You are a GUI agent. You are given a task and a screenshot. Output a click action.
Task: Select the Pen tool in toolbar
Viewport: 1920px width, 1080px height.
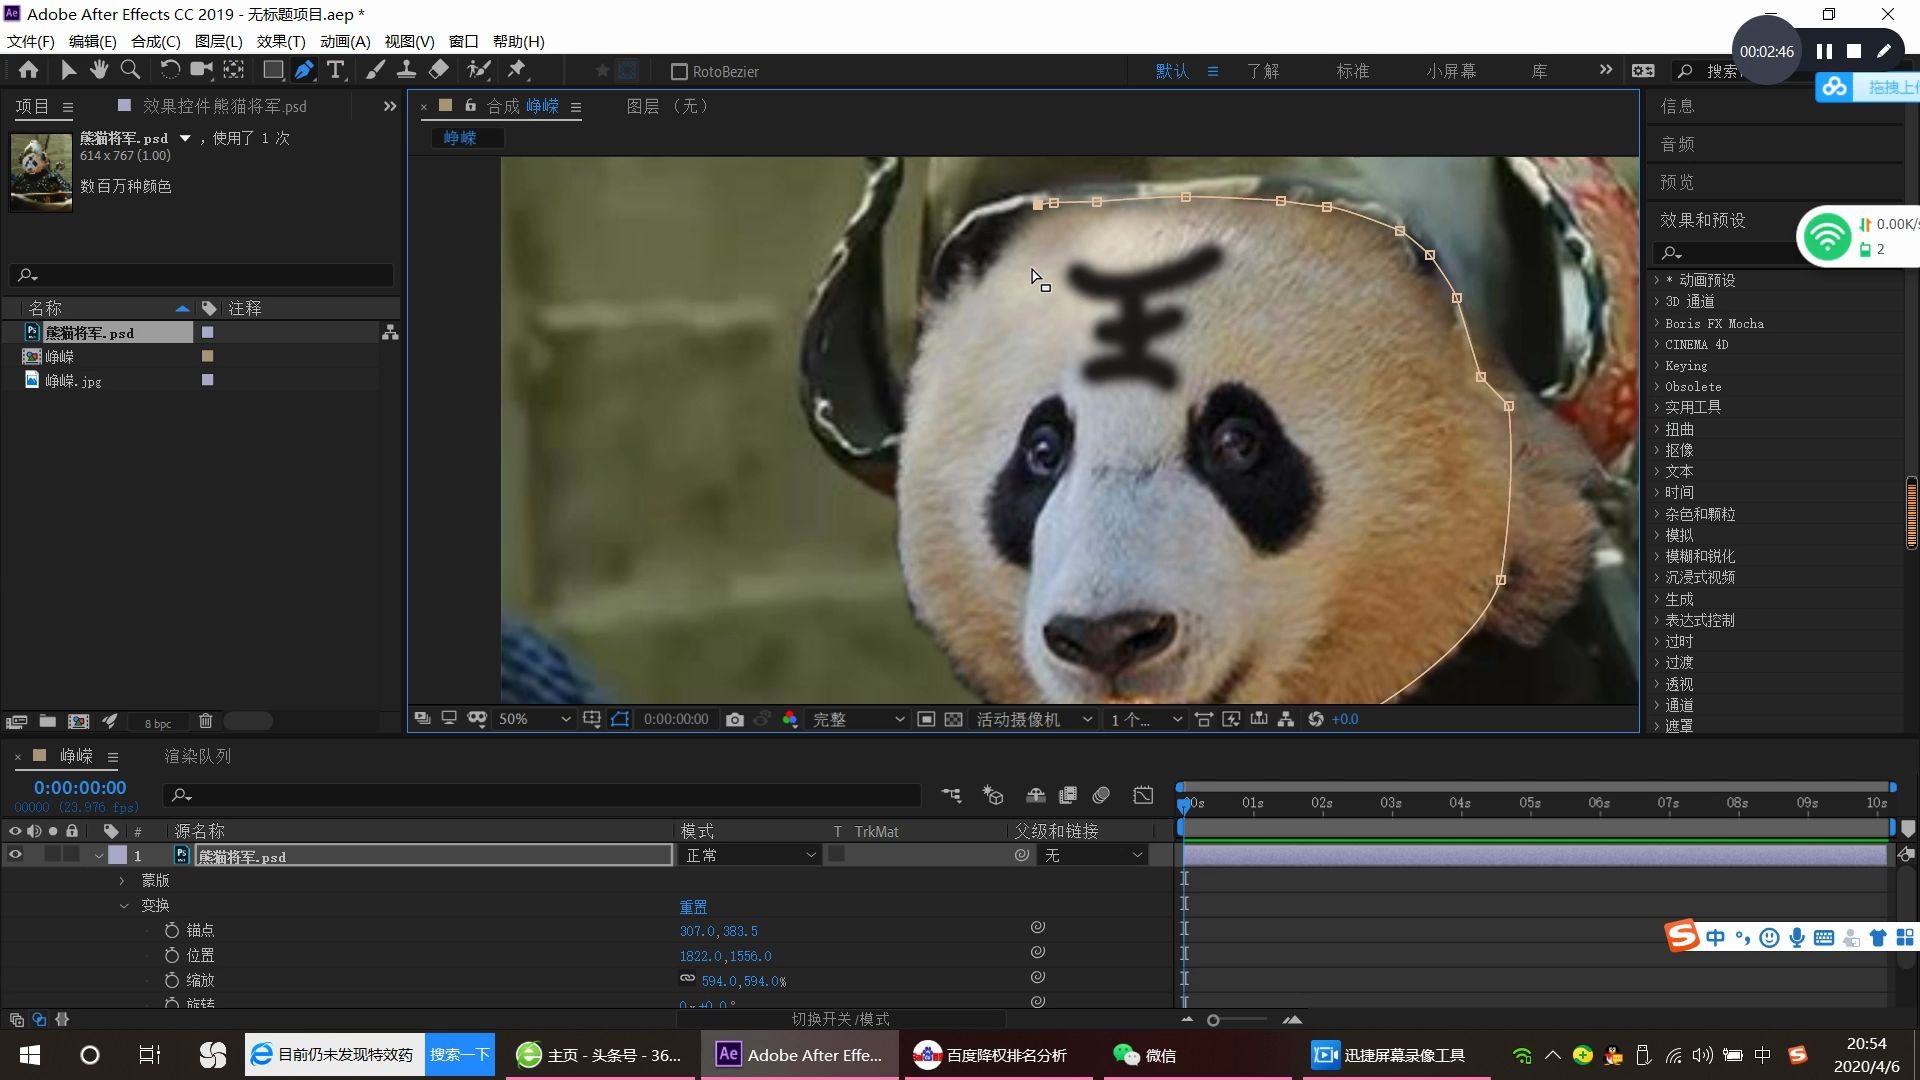coord(304,70)
